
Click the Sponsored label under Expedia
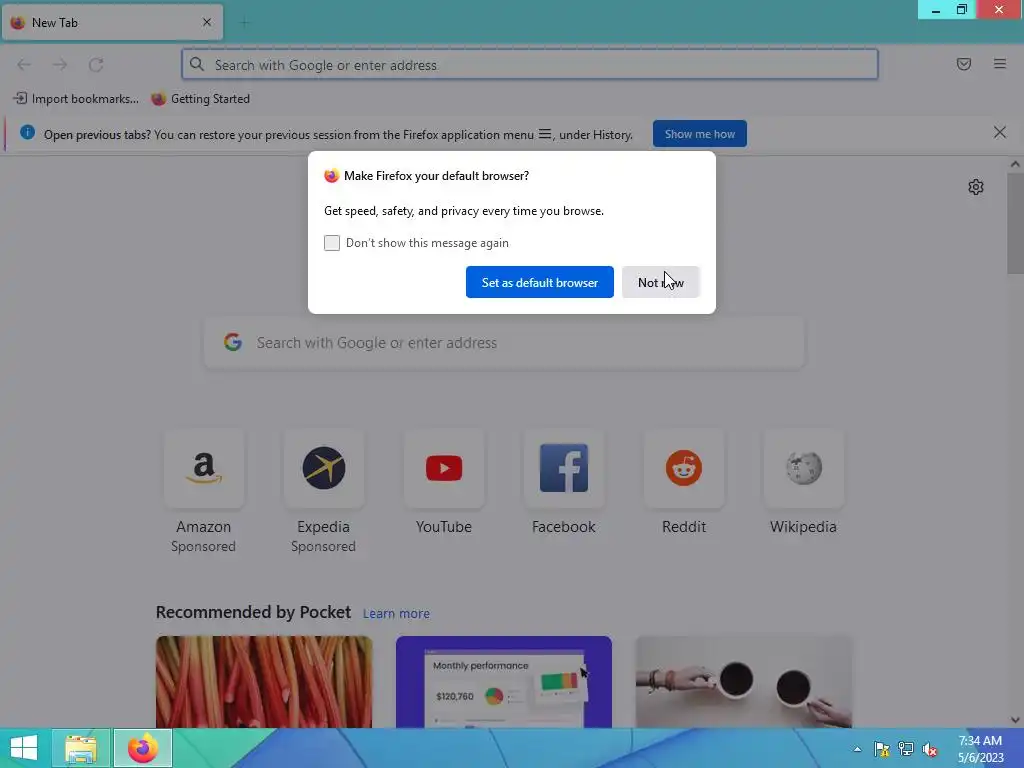[x=323, y=547]
